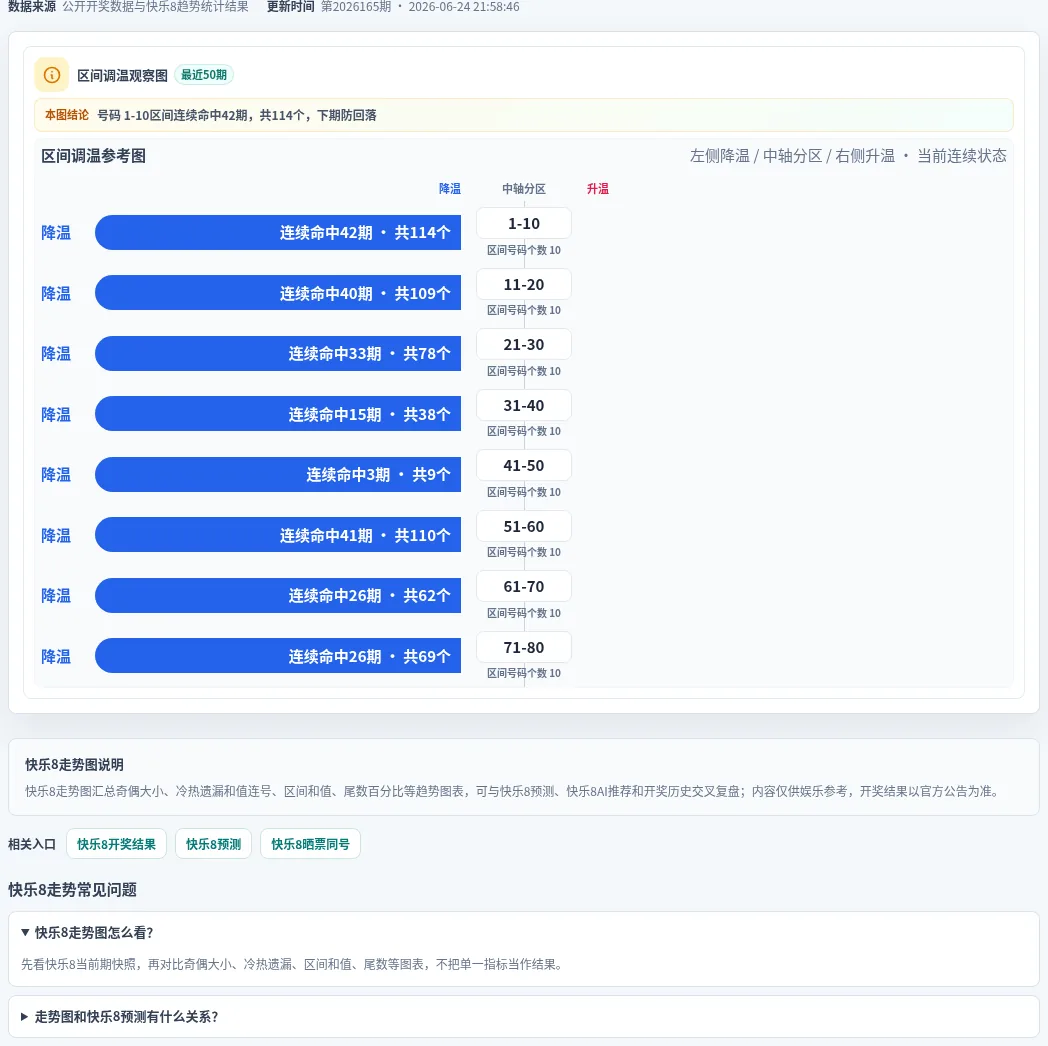The height and width of the screenshot is (1046, 1048).
Task: Select the 61-70 interval box
Action: pos(524,586)
